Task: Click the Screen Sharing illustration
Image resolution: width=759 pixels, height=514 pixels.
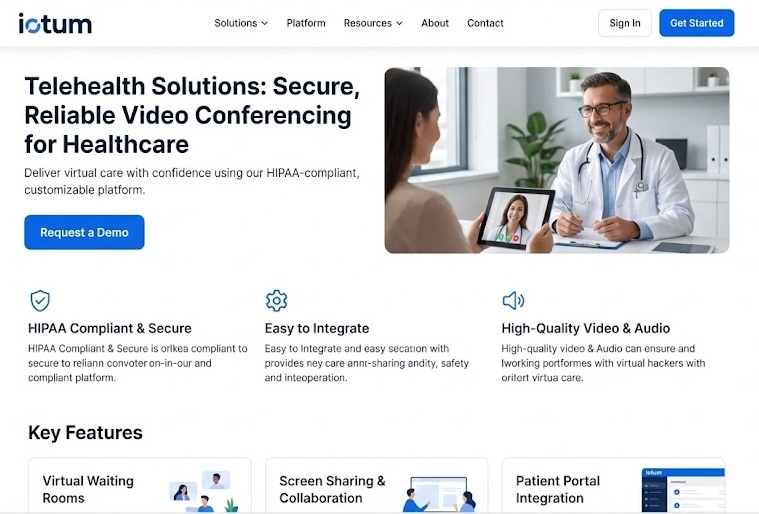Action: tap(440, 494)
